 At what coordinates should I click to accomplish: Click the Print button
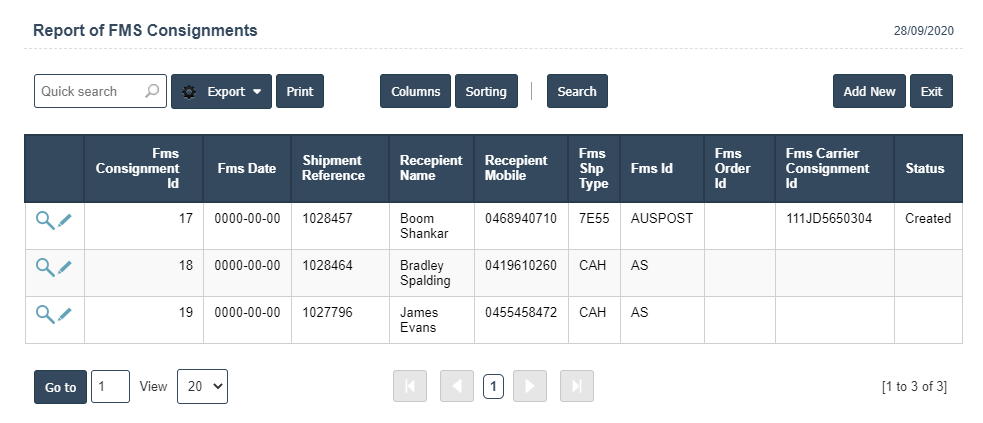300,91
